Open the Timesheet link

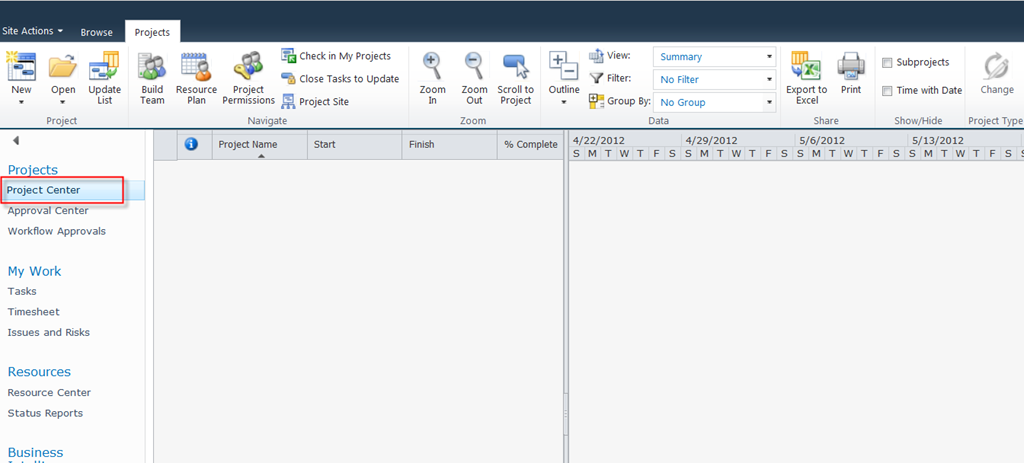tap(34, 312)
